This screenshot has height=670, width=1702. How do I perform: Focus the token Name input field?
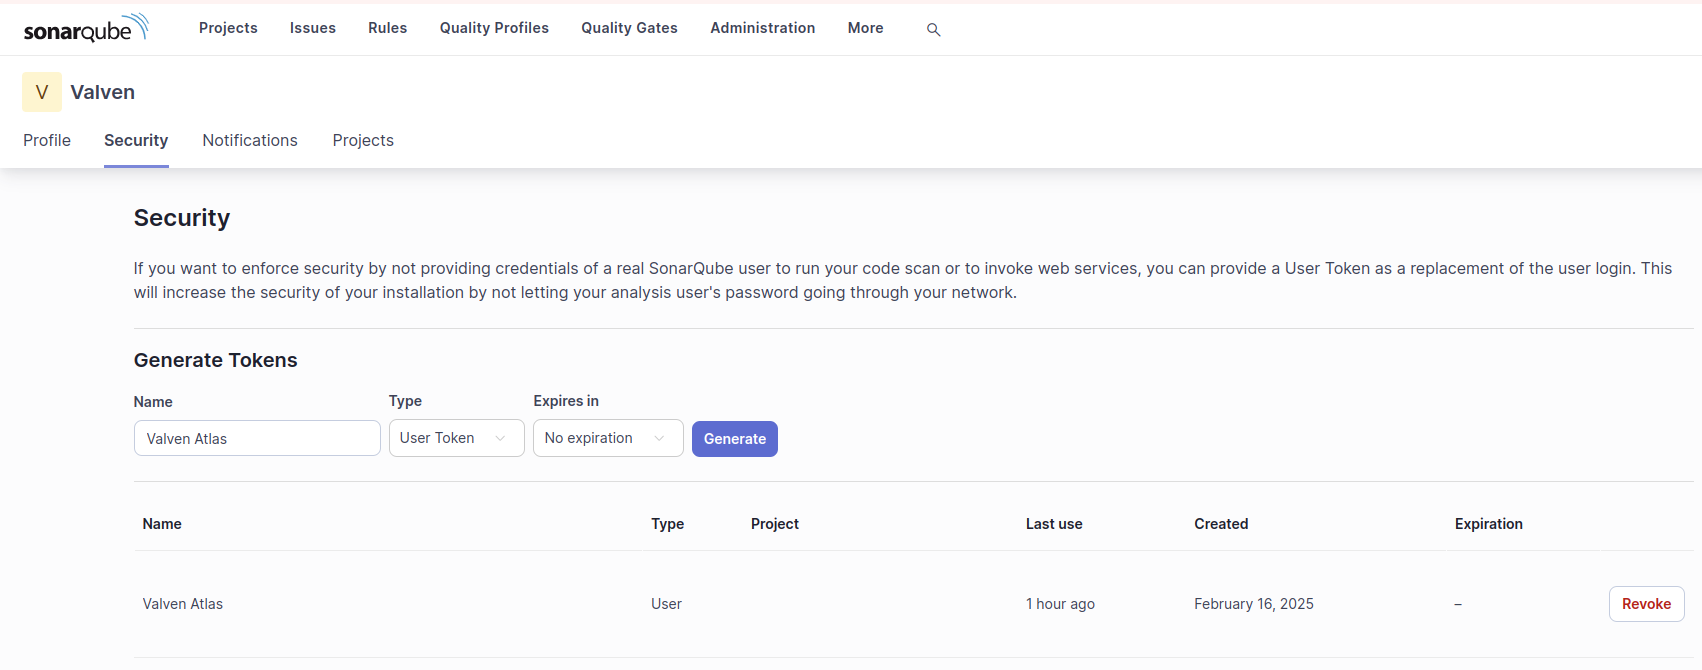point(257,438)
